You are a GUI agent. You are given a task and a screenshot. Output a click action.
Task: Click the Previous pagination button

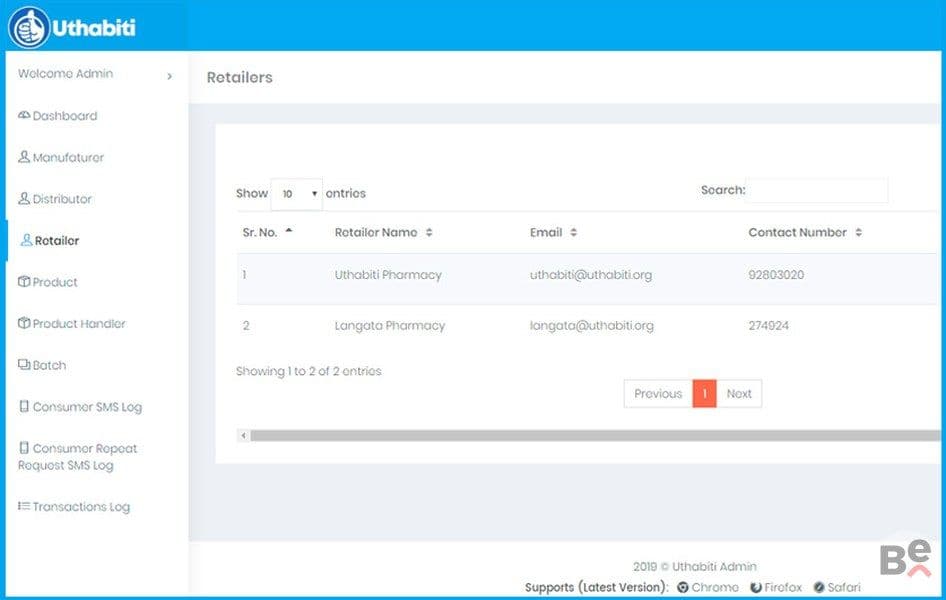(x=658, y=394)
